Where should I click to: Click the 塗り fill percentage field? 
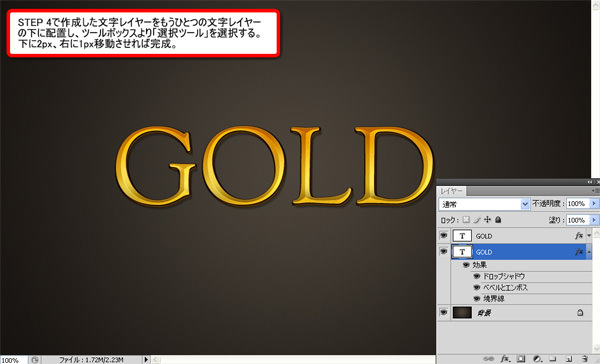coord(578,220)
